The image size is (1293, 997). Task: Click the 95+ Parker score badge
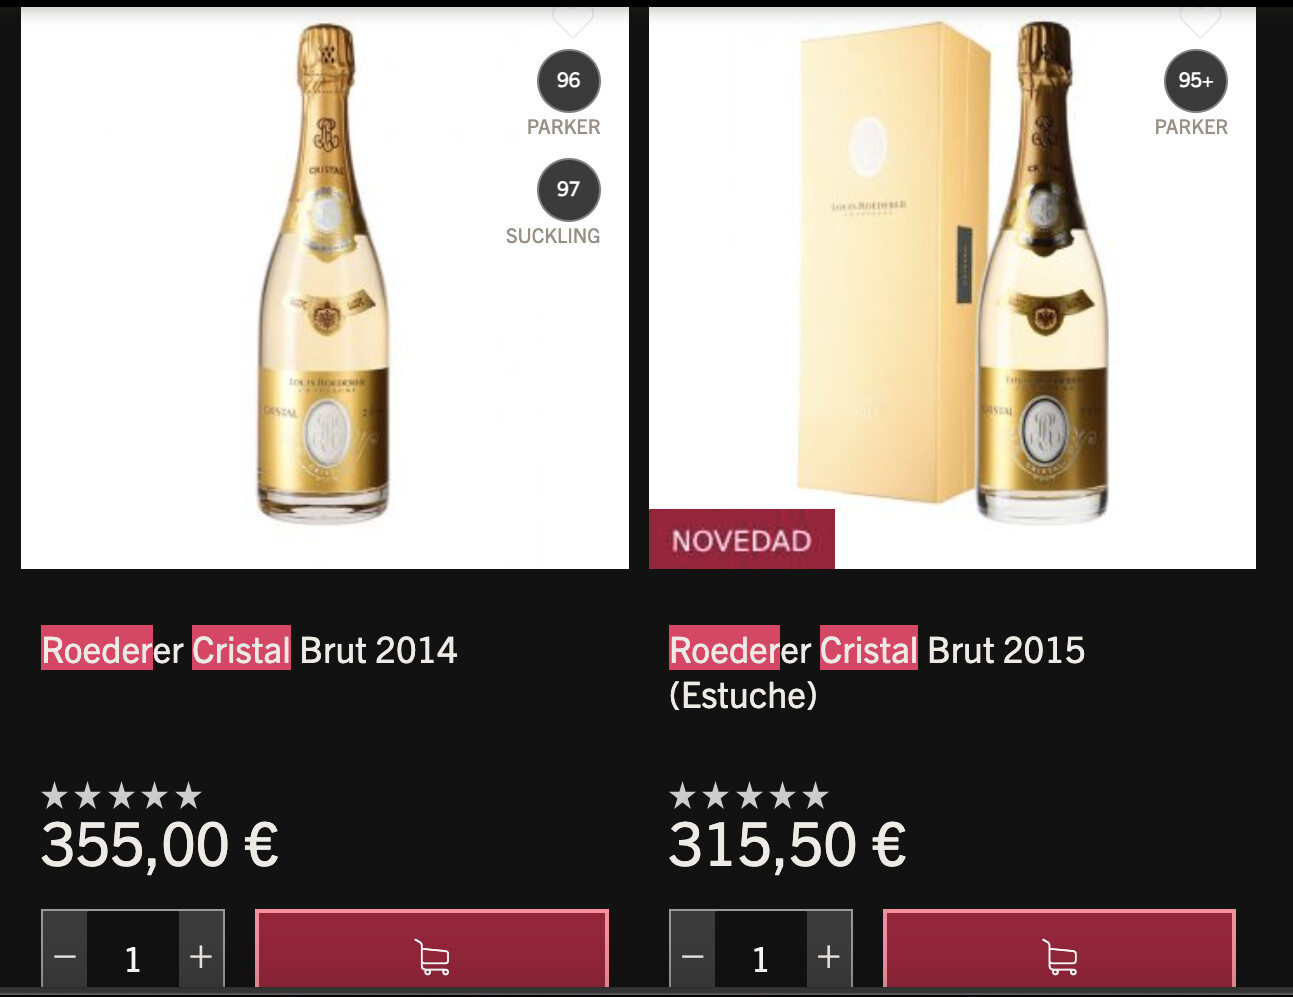(x=1195, y=81)
